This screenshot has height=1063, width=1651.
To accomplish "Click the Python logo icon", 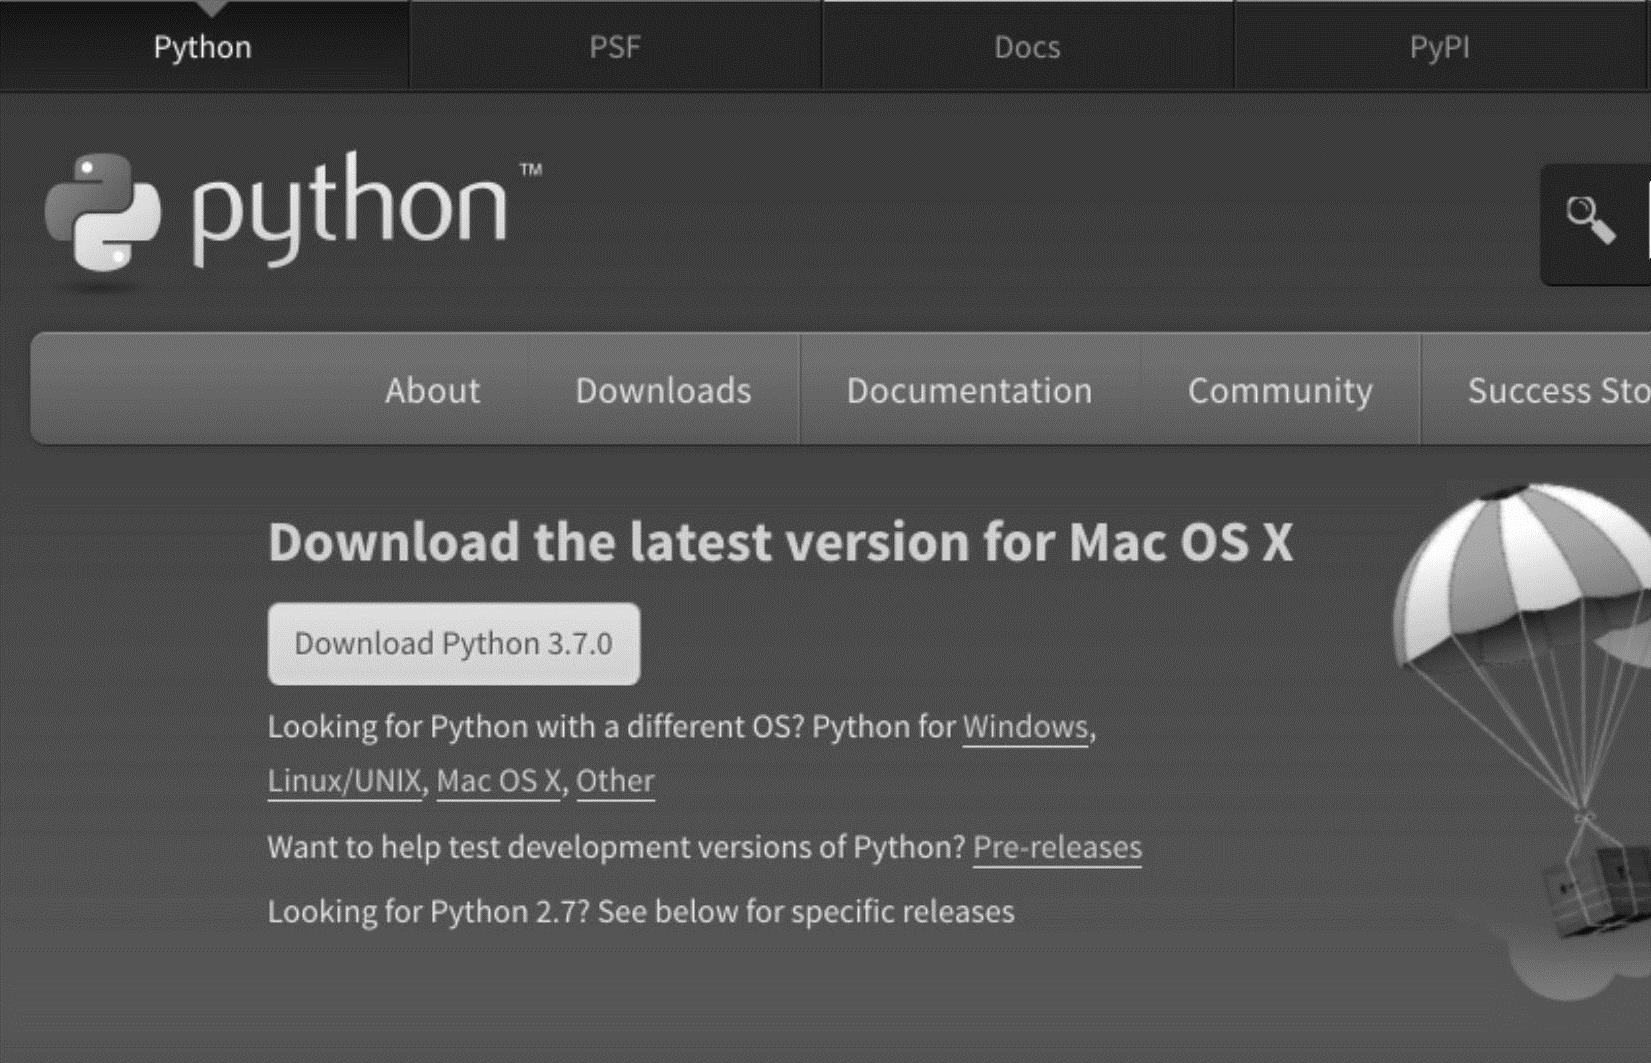I will click(x=102, y=212).
